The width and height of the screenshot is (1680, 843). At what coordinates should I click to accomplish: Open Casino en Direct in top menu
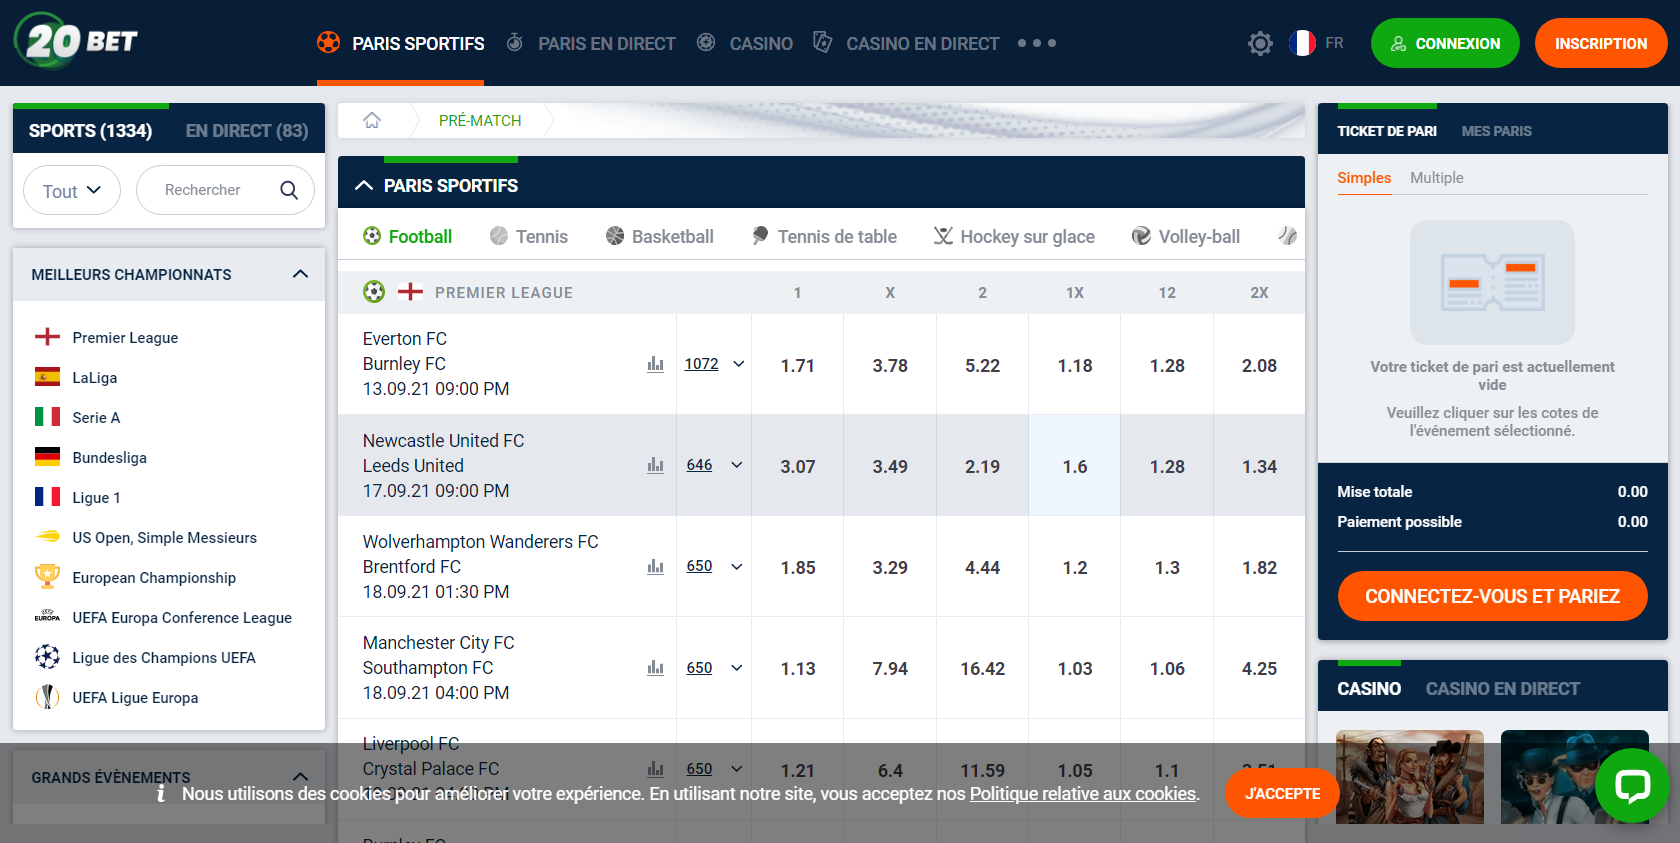(x=921, y=43)
